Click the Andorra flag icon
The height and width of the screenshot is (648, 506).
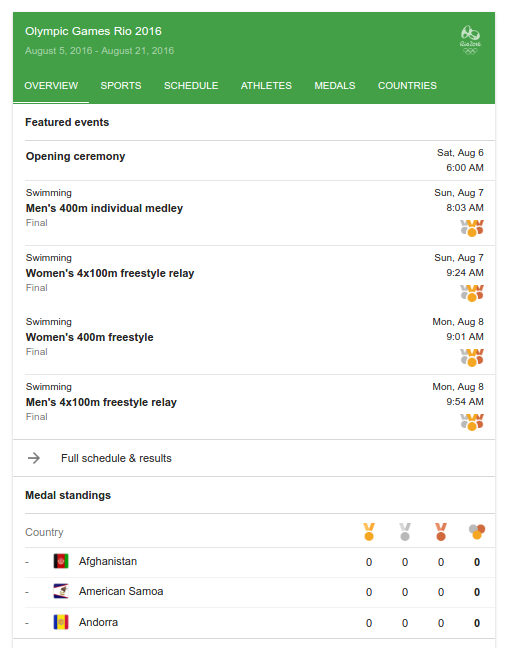coord(61,622)
